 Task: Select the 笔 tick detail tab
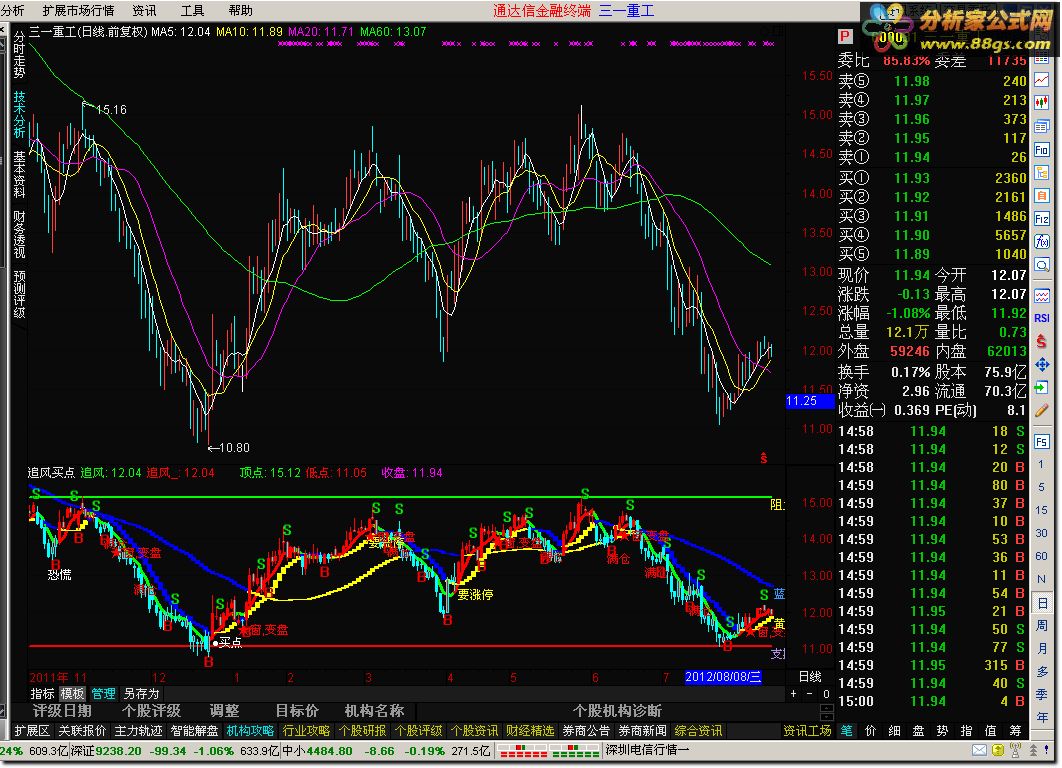tap(847, 731)
